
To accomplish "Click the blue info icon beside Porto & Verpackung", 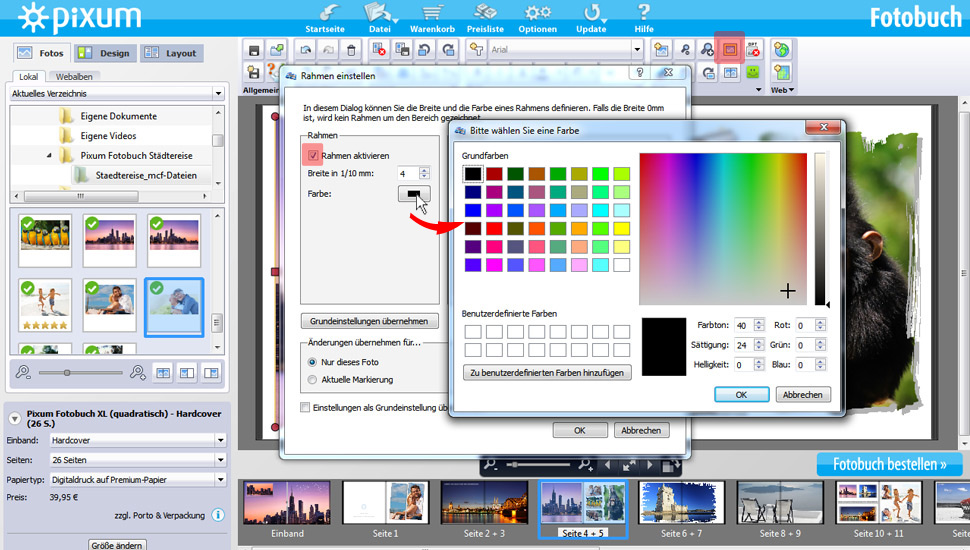I will 218,515.
